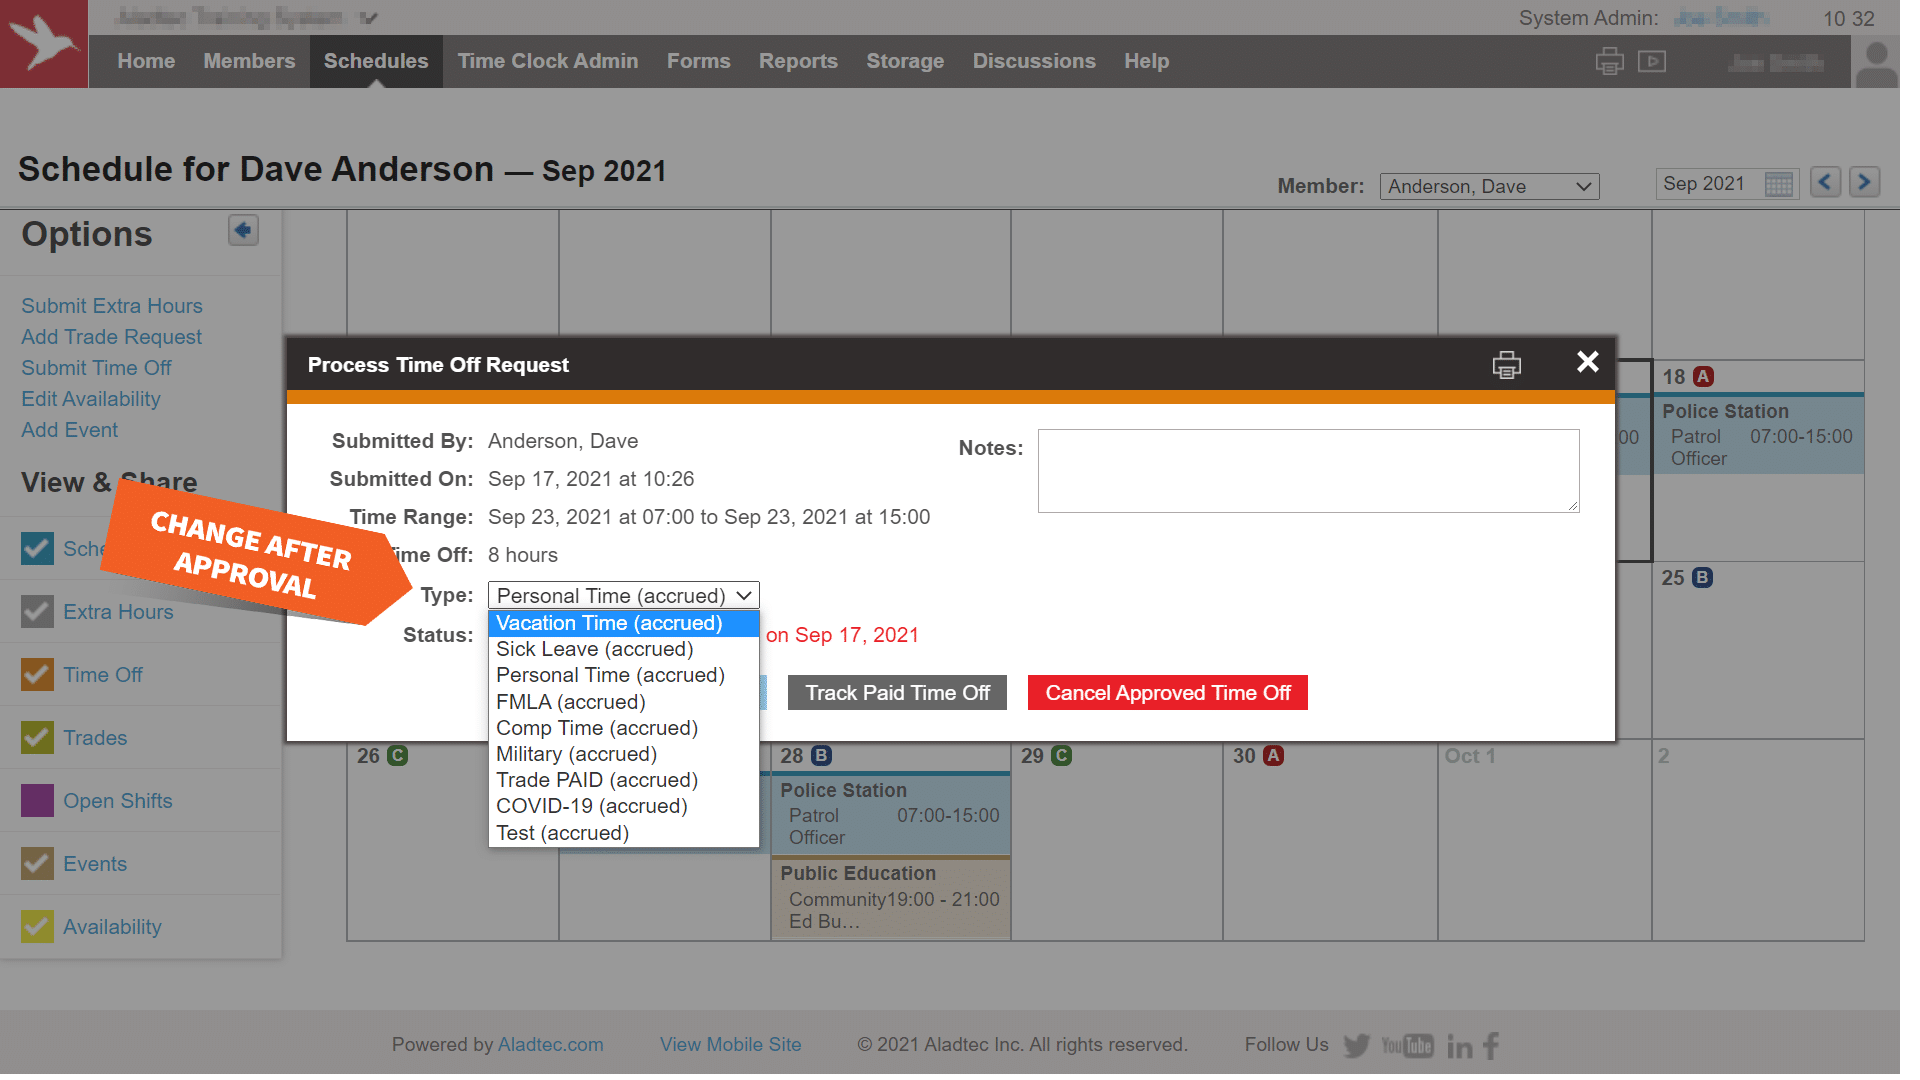Toggle the Extra Hours checkbox
Screen dimensions: 1920x1080
pyautogui.click(x=37, y=611)
